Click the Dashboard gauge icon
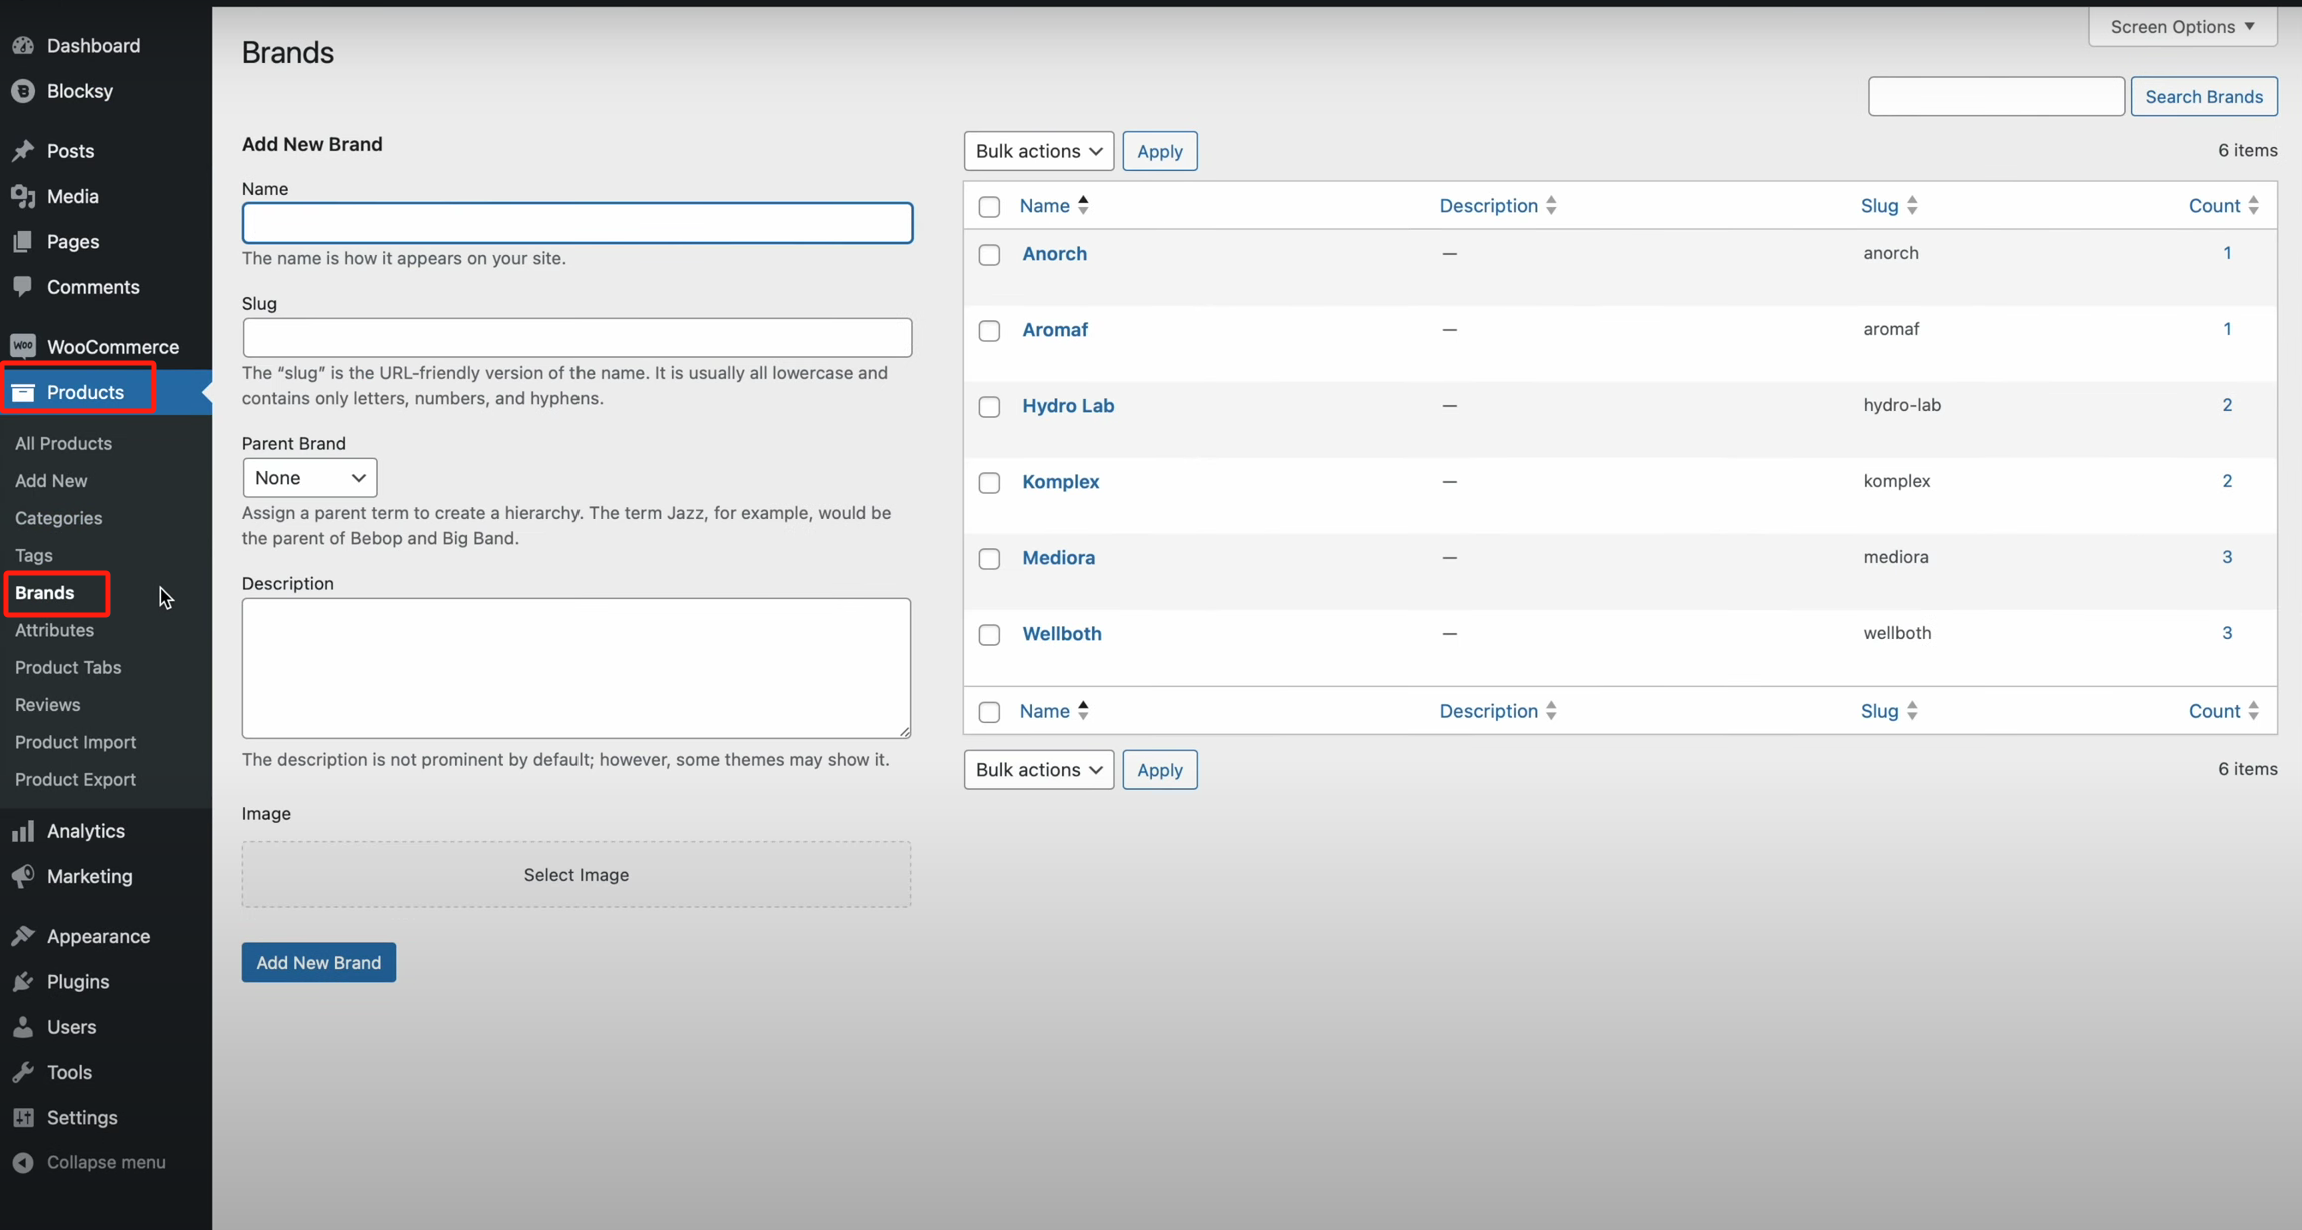The height and width of the screenshot is (1230, 2302). click(x=23, y=46)
